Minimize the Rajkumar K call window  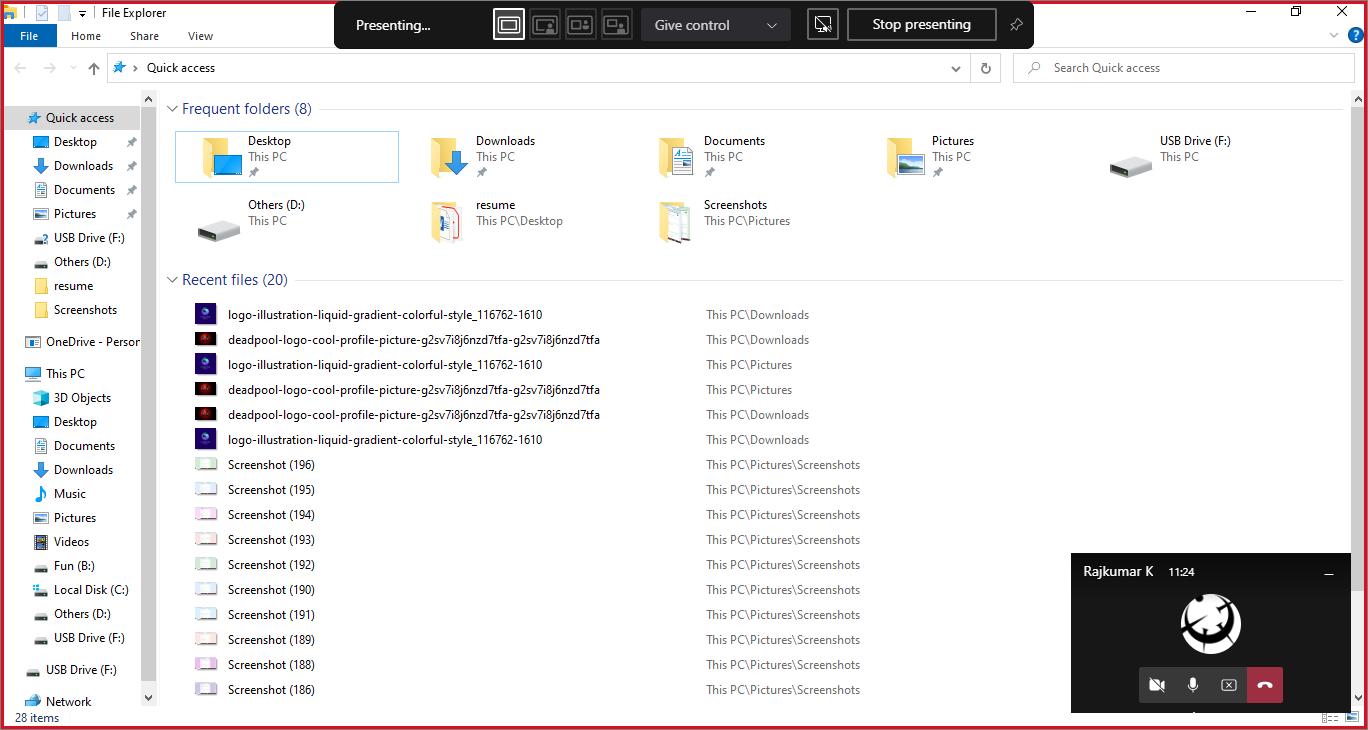[1329, 573]
